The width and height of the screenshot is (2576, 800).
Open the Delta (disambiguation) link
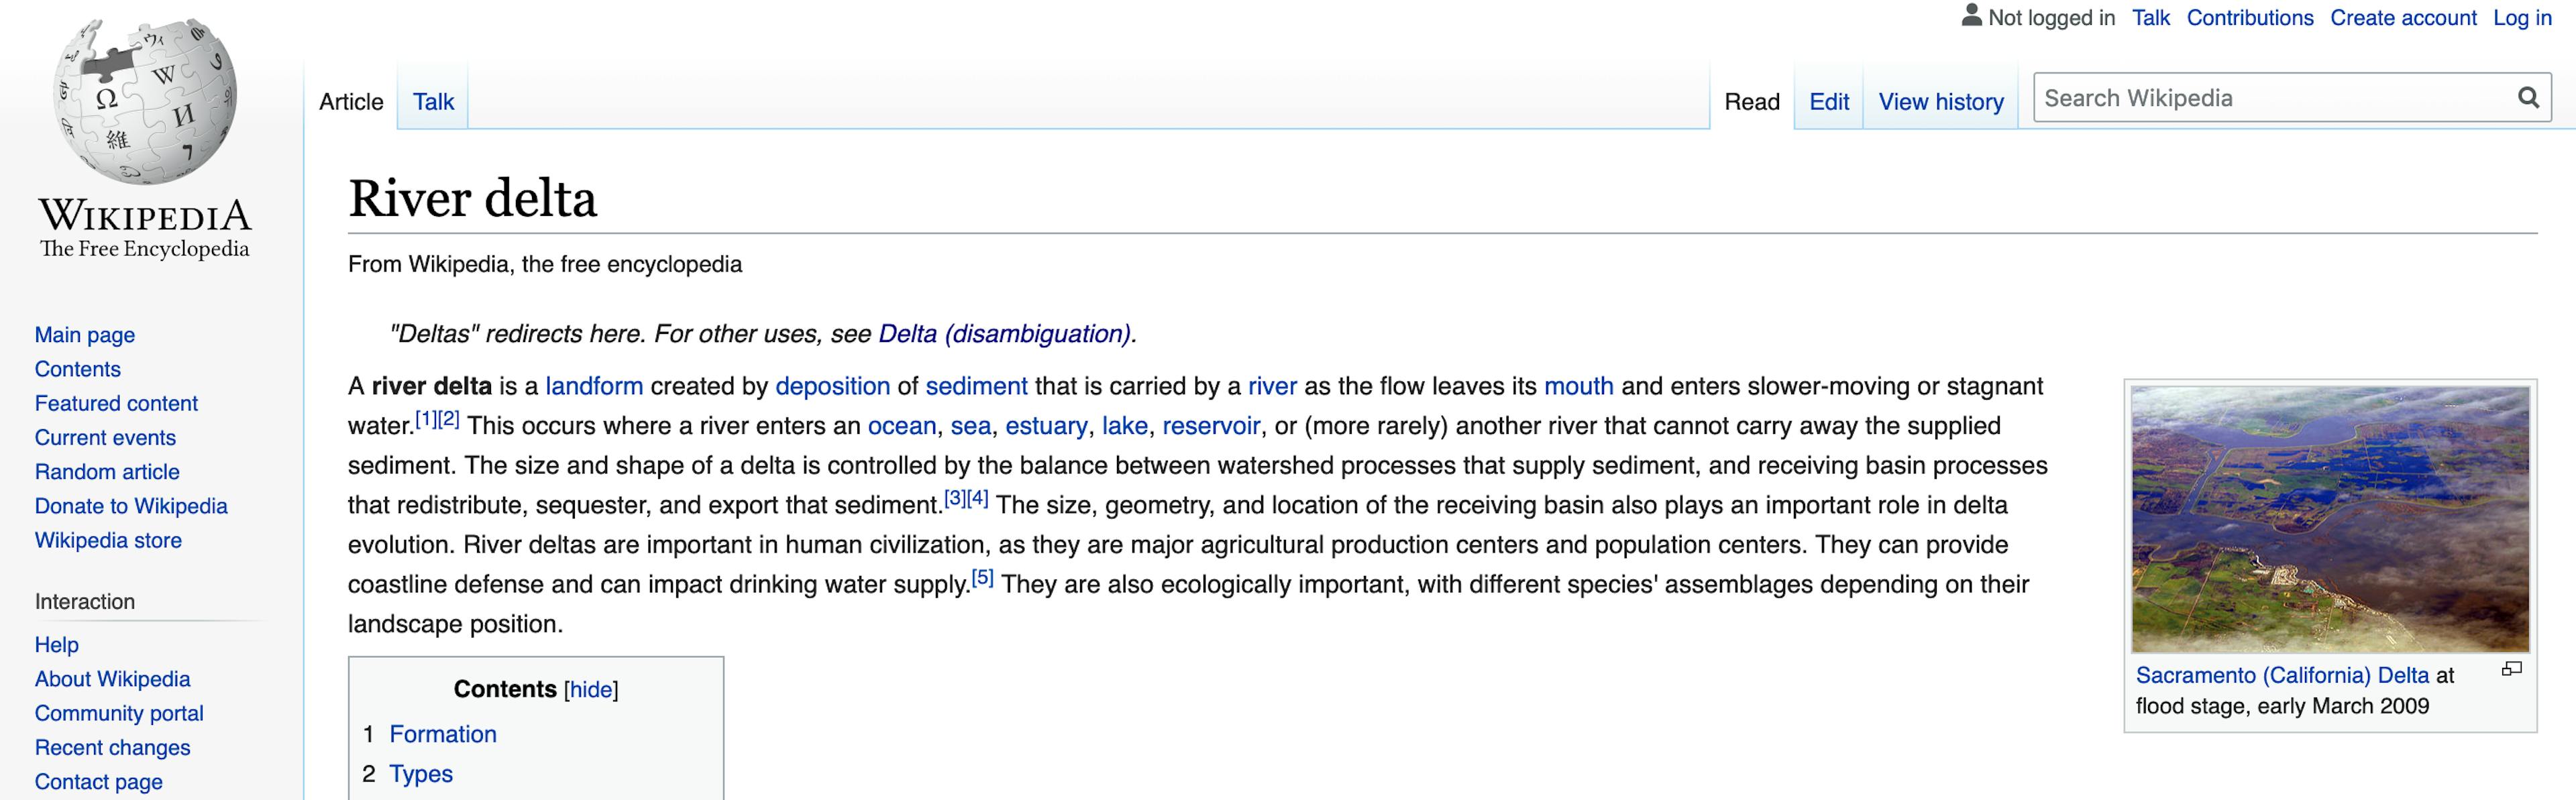1004,333
